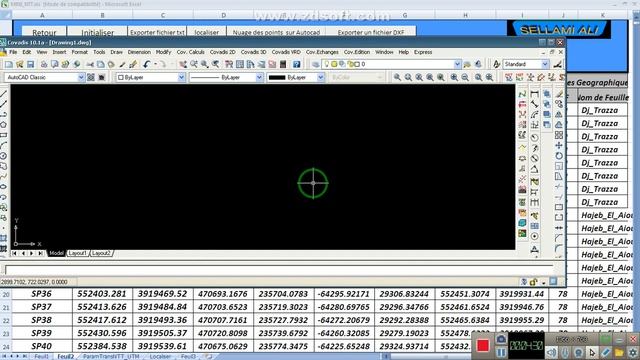Click the Text Style 'A' icon

(496, 64)
